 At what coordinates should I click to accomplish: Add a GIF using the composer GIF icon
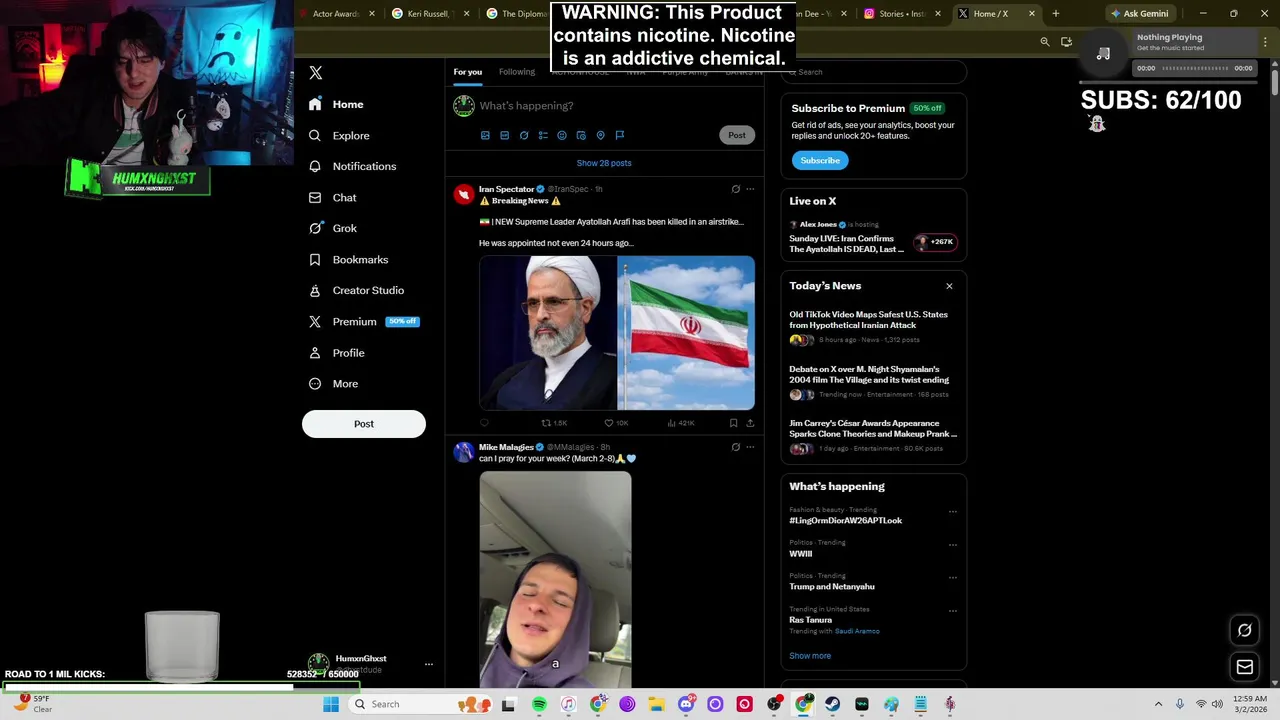click(504, 135)
